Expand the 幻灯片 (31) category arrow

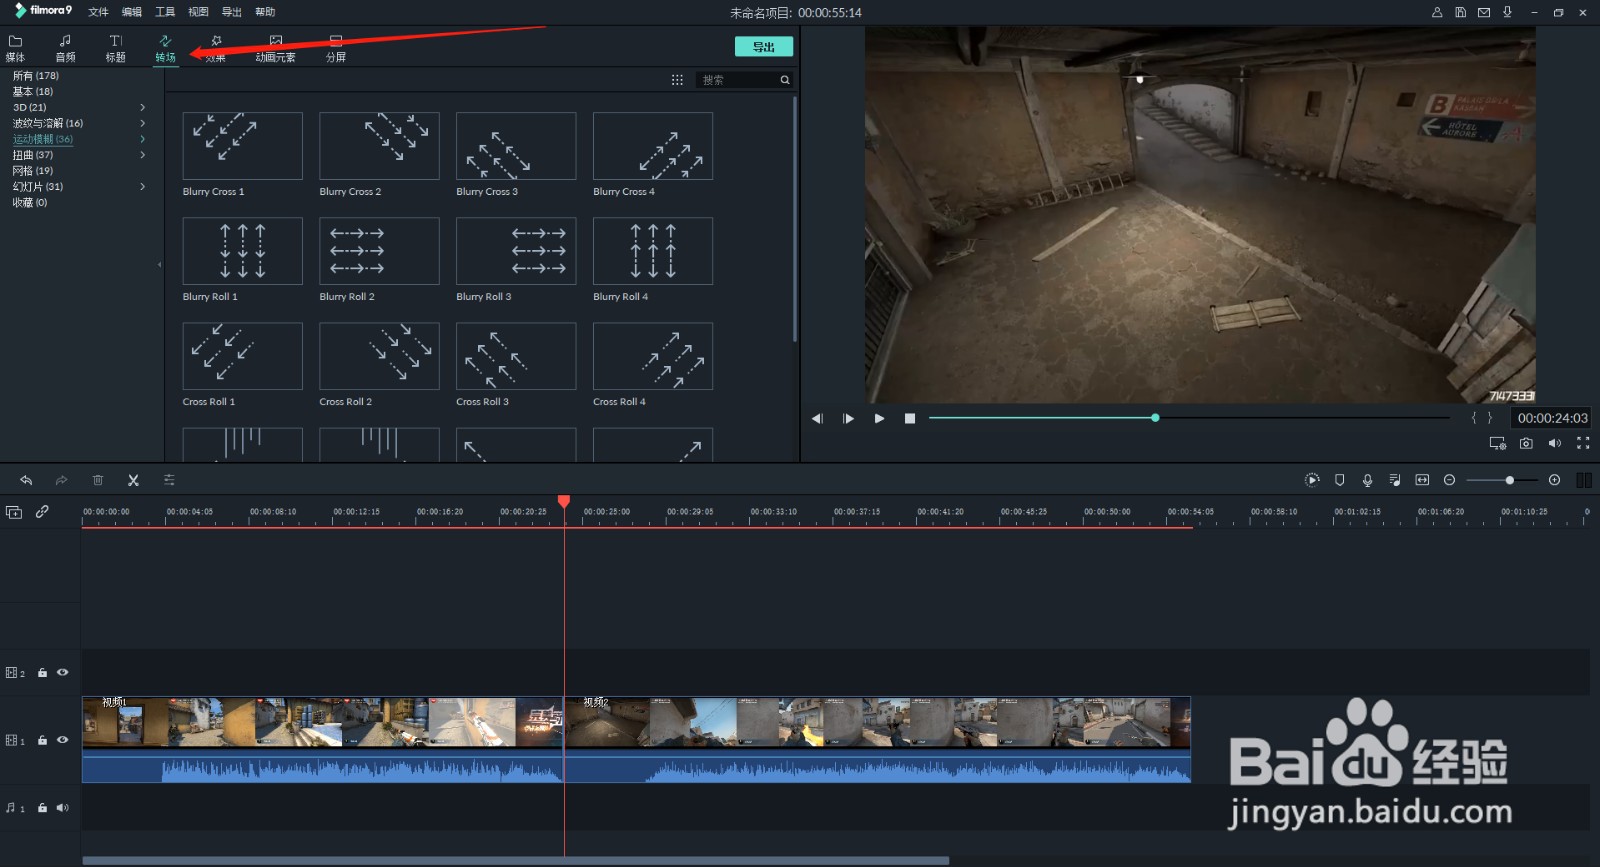click(142, 187)
